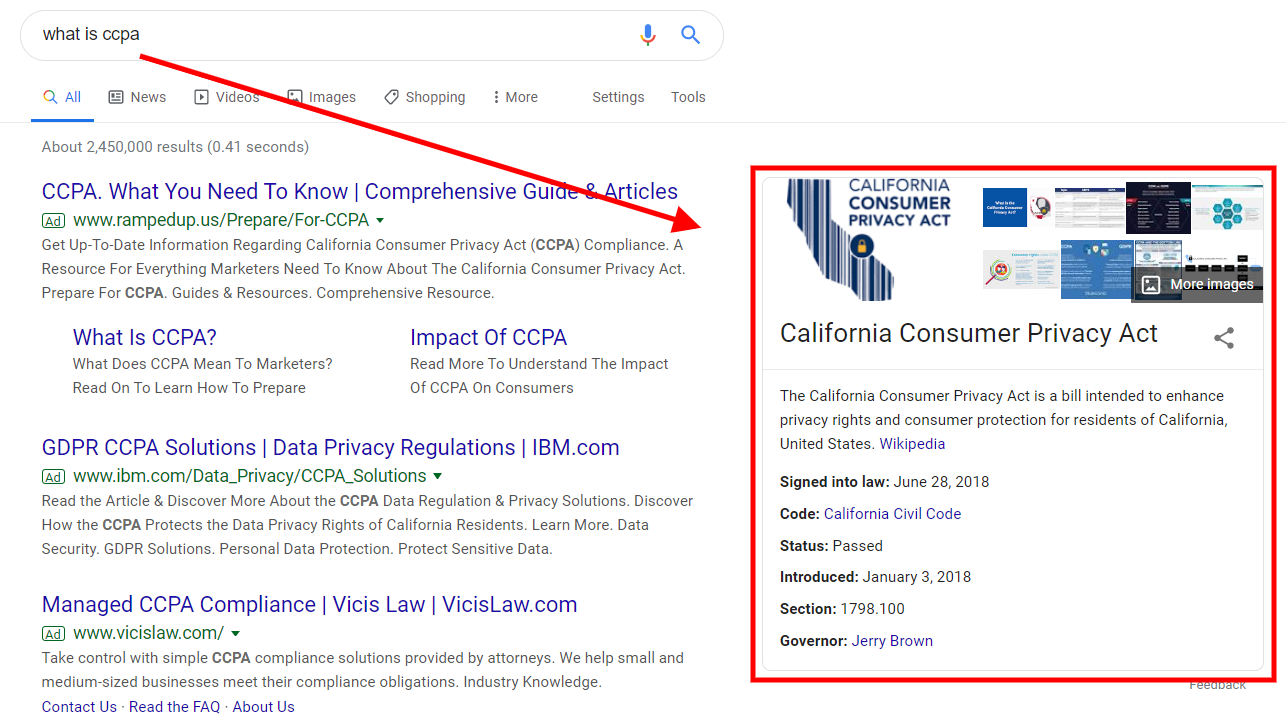
Task: Expand the ibm.com ad URL dropdown arrow
Action: click(x=438, y=476)
